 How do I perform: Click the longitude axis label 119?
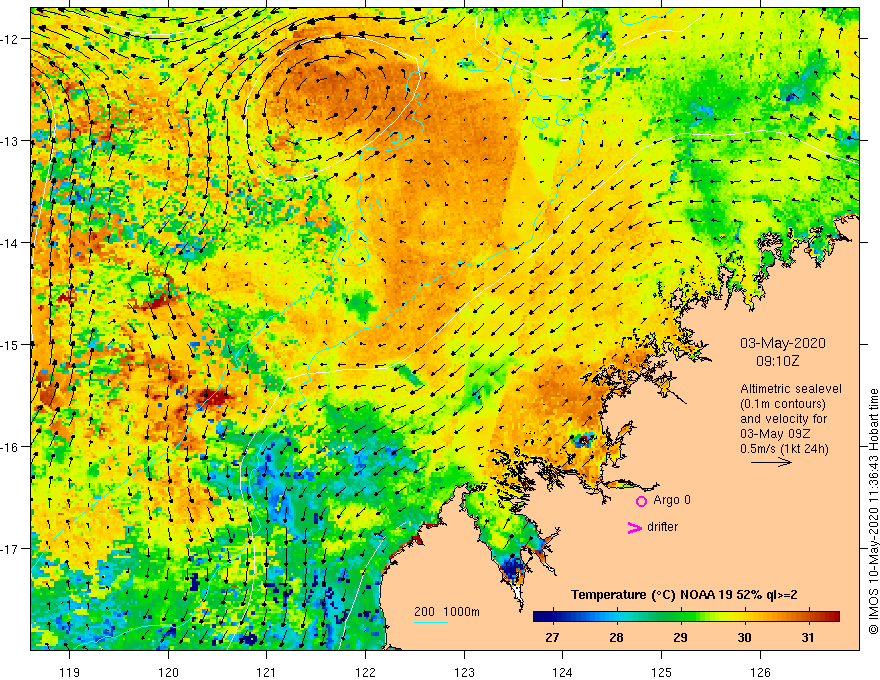click(70, 672)
